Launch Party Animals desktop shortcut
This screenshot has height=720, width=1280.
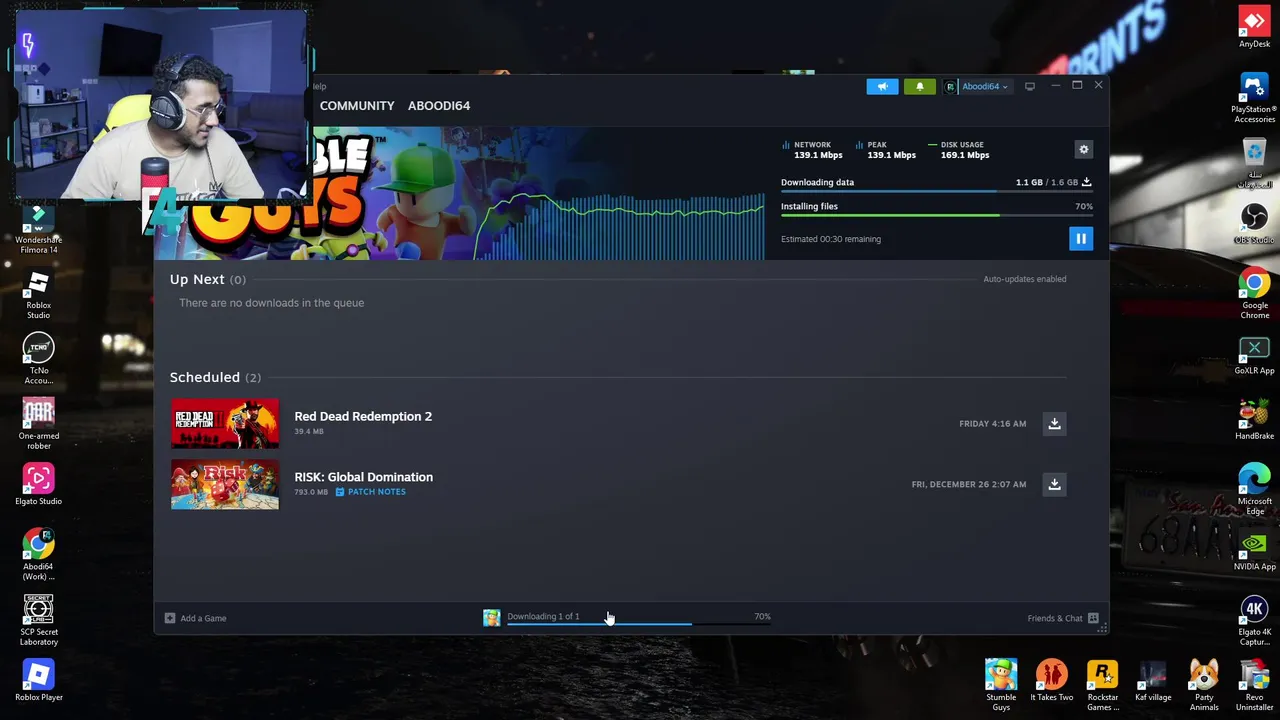[x=1204, y=686]
